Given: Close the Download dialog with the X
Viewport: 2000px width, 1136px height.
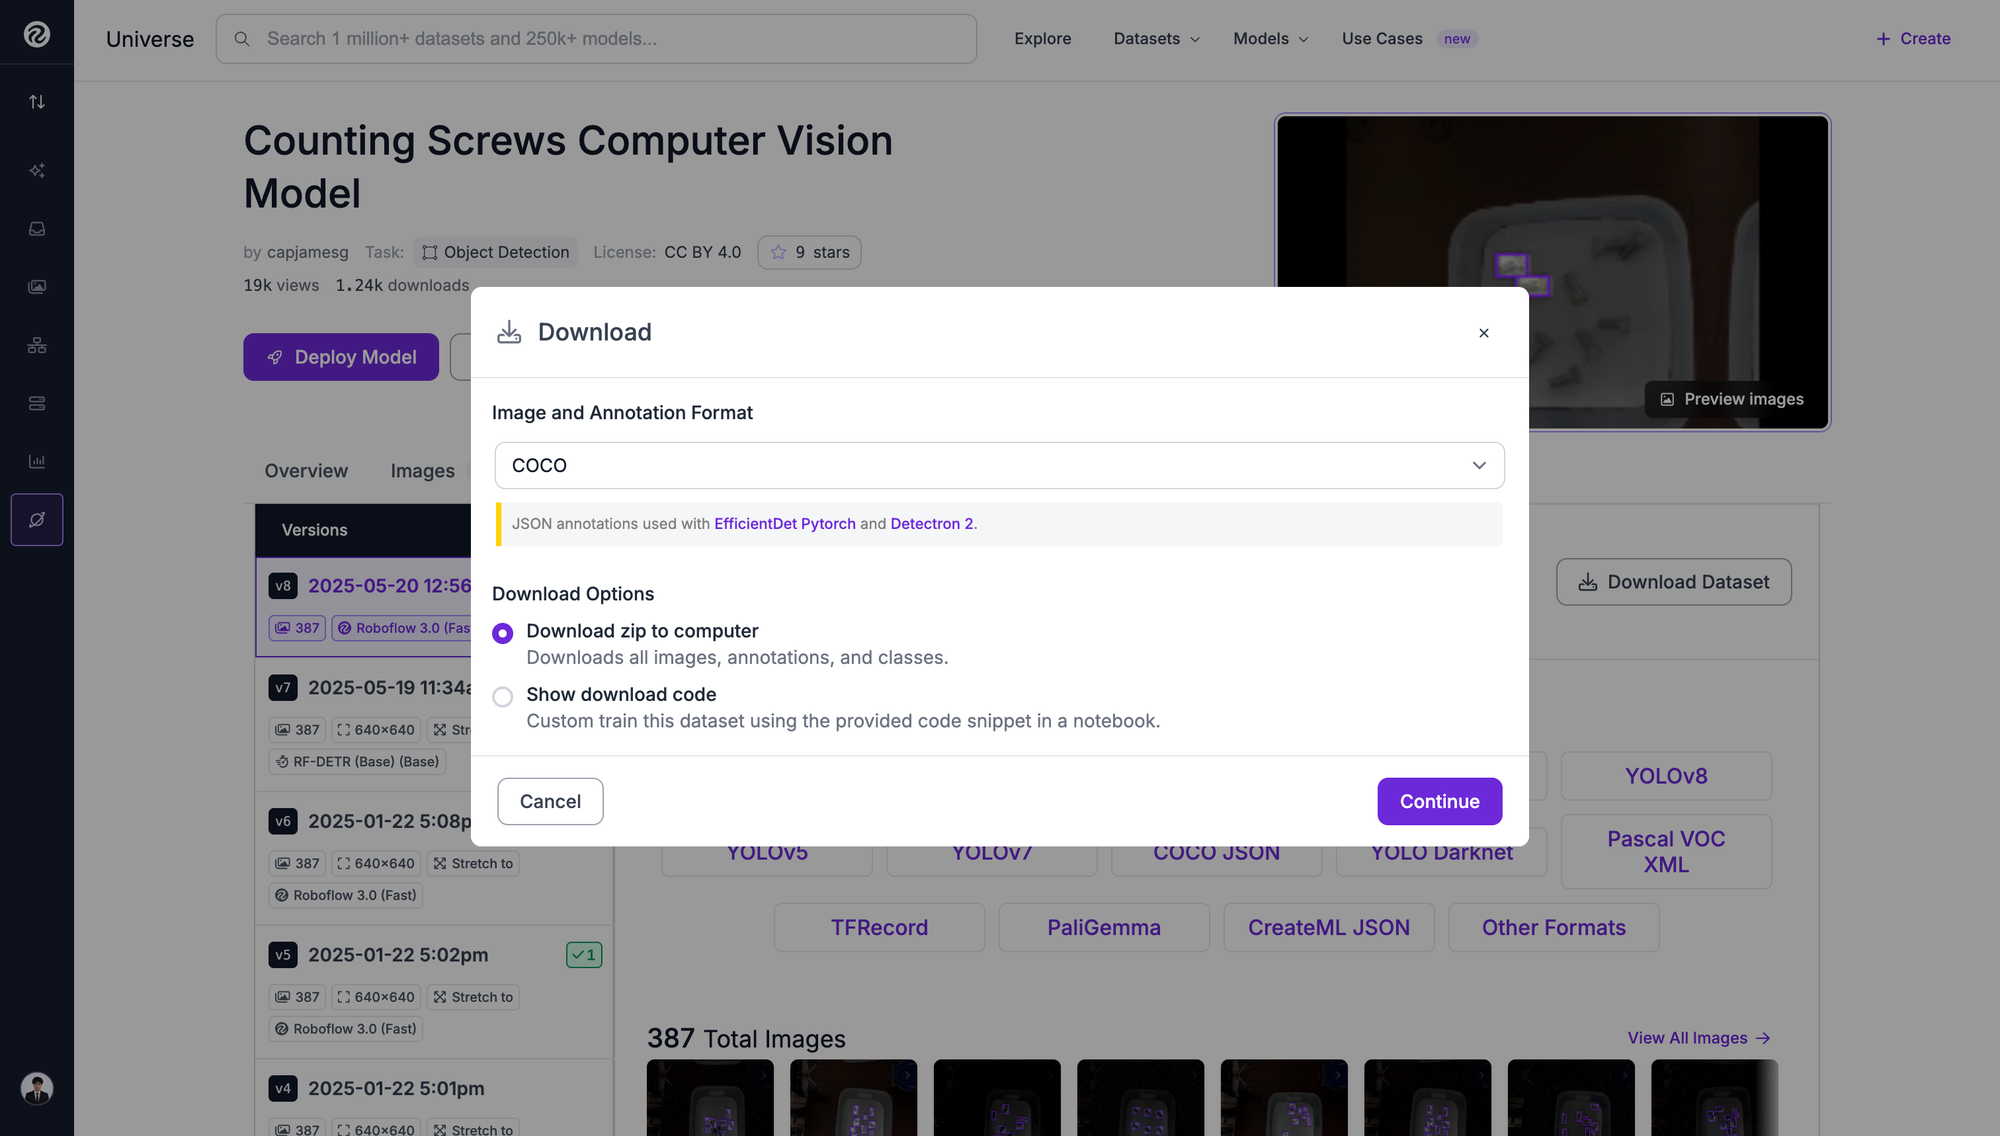Looking at the screenshot, I should point(1484,333).
